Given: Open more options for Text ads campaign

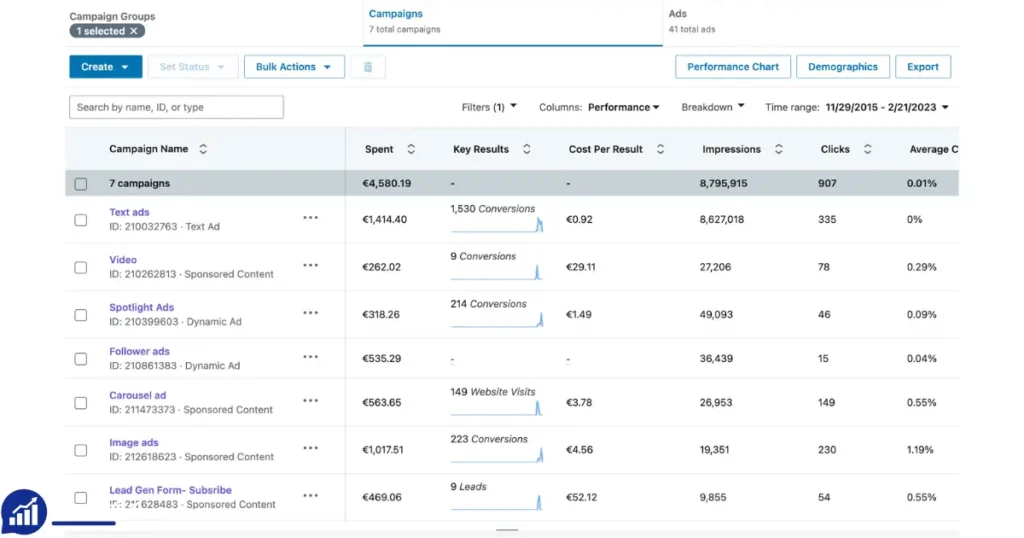Looking at the screenshot, I should point(311,217).
